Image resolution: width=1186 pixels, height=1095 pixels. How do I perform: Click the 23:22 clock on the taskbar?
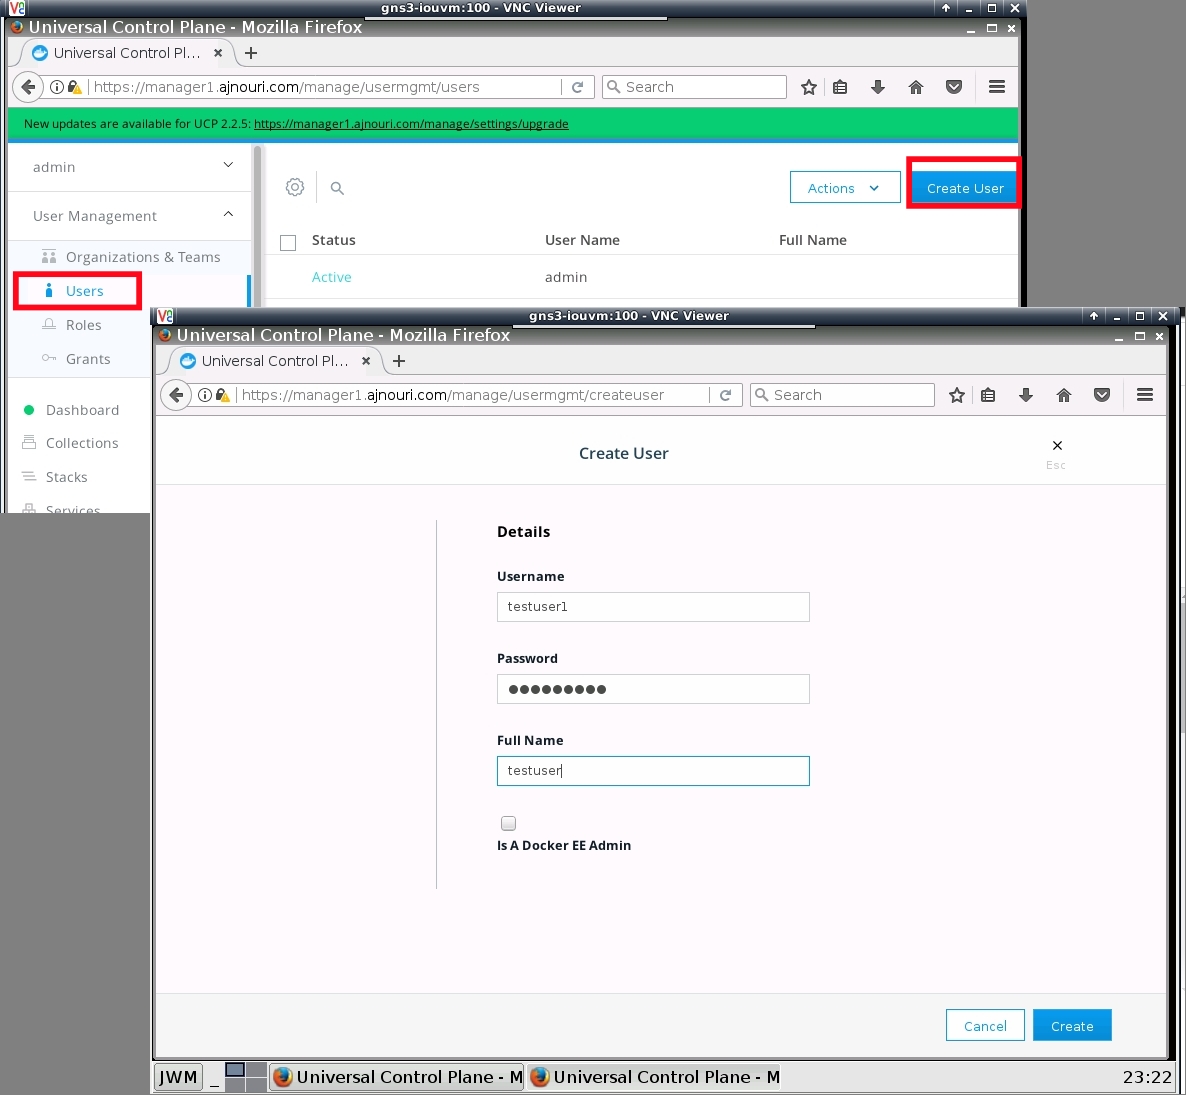[1147, 1077]
